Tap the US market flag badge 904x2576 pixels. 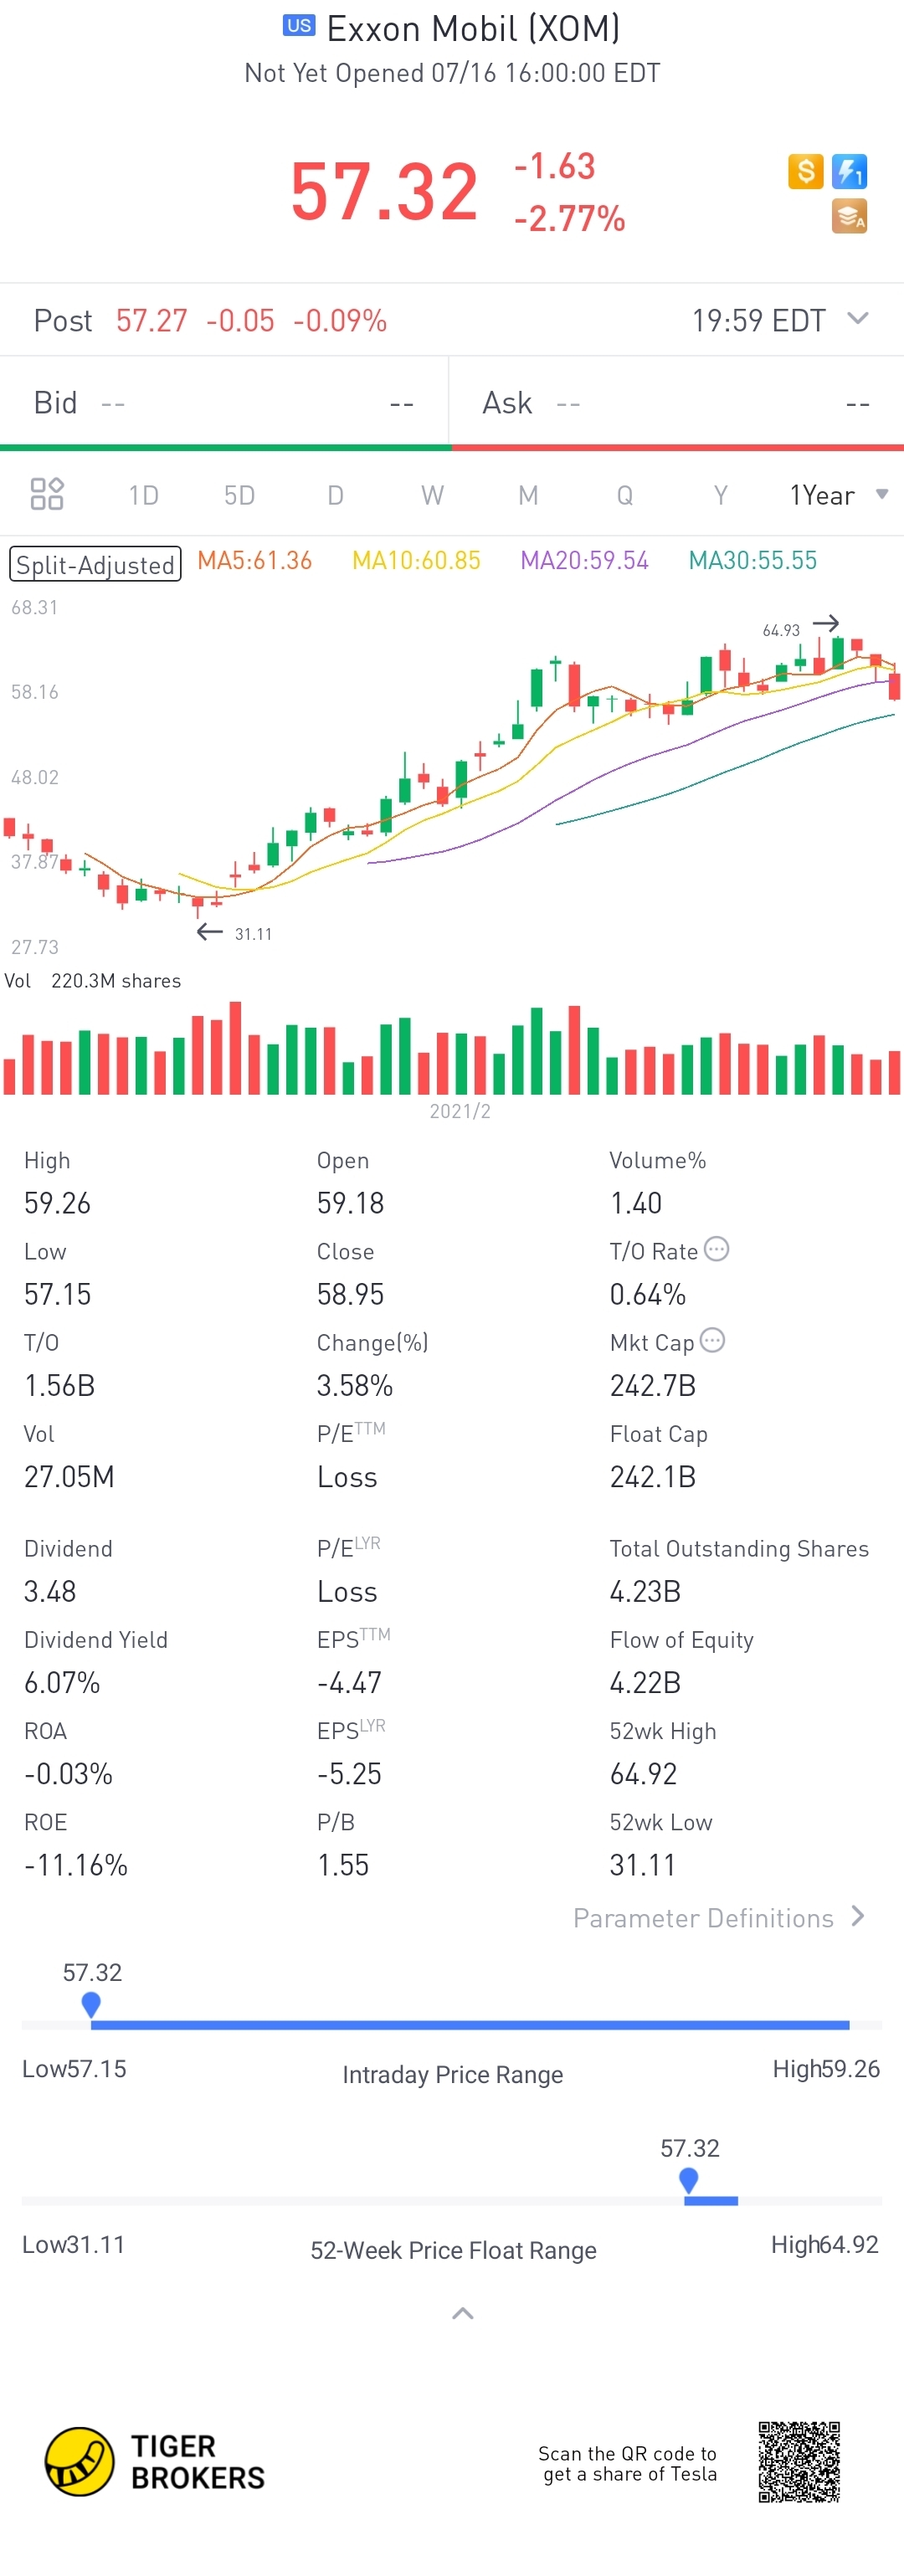click(x=298, y=26)
